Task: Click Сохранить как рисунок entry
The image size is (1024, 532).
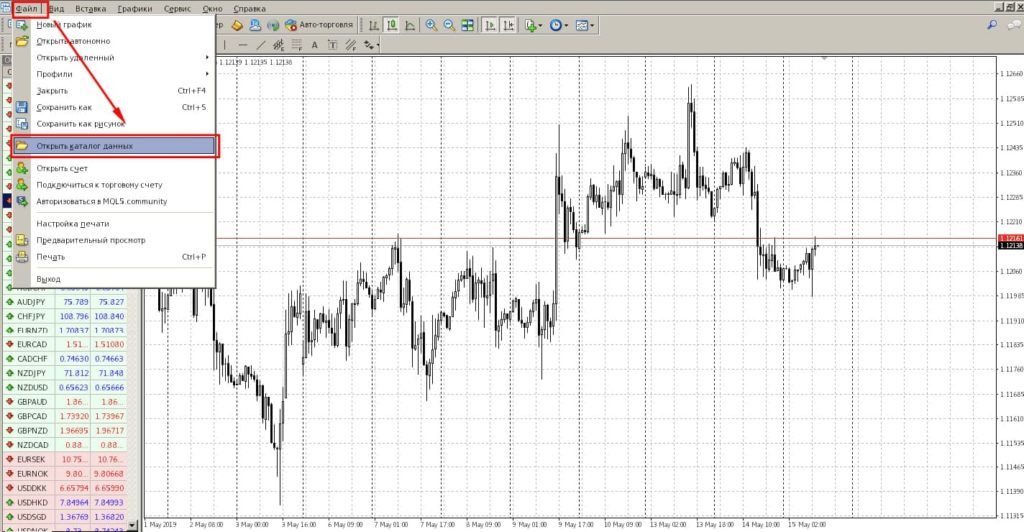Action: pyautogui.click(x=80, y=124)
